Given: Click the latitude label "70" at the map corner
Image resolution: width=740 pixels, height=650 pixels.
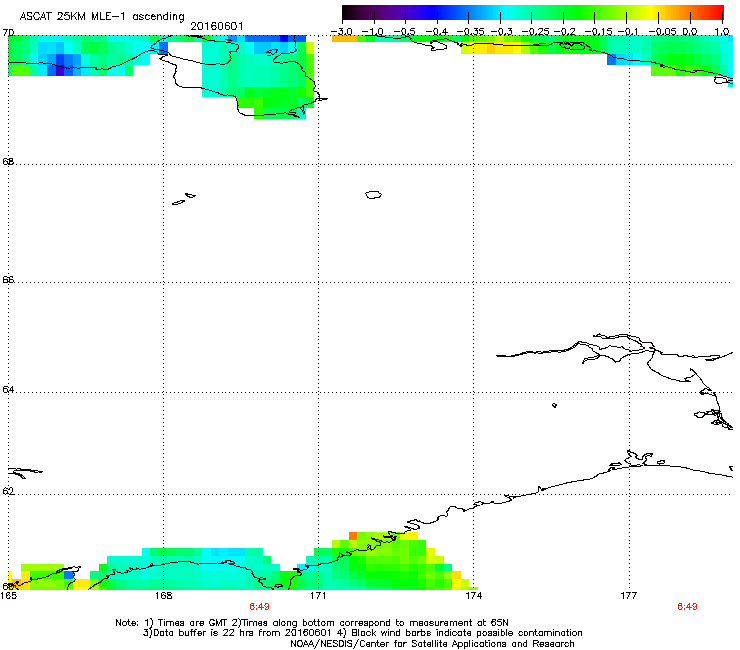Looking at the screenshot, I should (8, 33).
